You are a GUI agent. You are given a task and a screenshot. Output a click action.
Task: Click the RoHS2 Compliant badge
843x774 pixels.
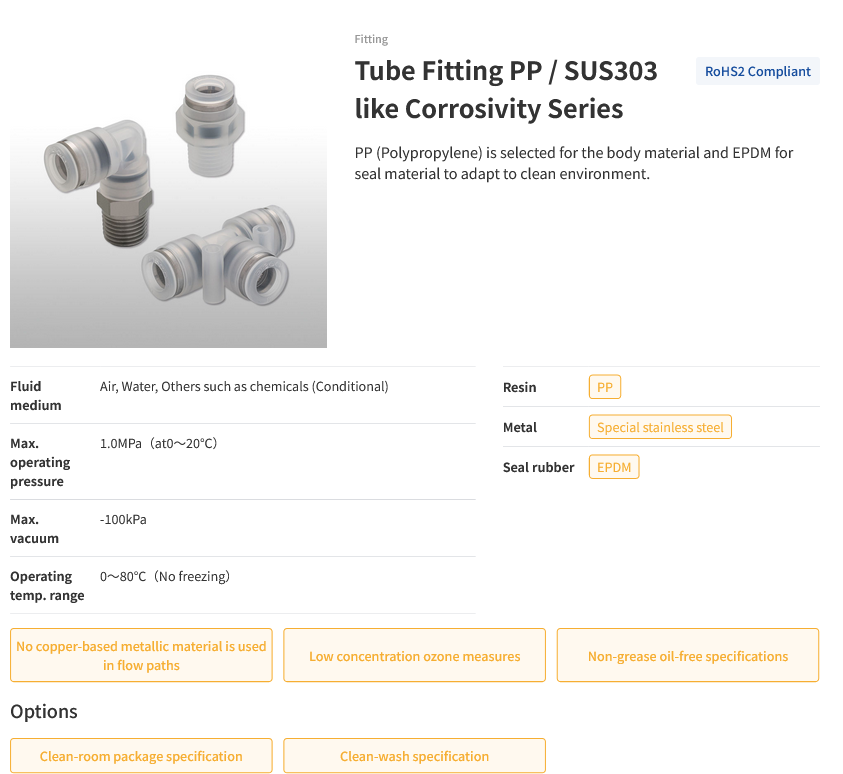point(757,71)
